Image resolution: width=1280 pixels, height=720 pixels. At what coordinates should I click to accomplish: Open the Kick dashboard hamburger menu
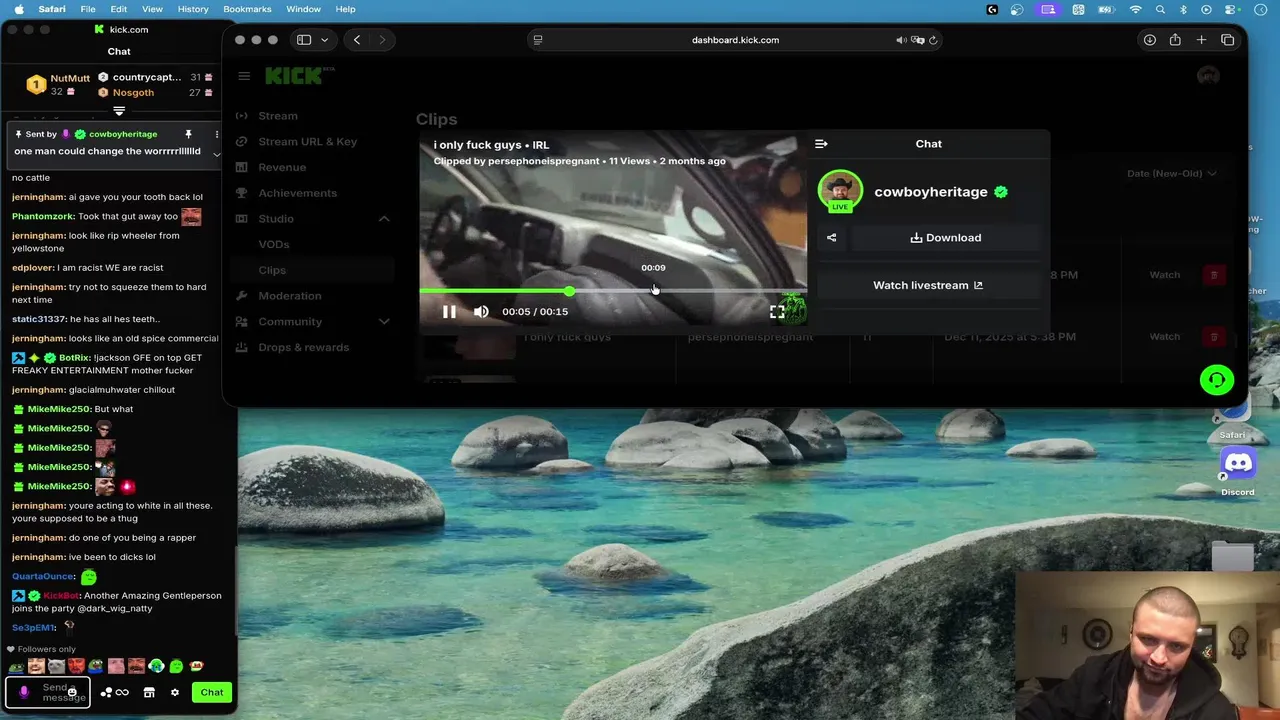(244, 76)
